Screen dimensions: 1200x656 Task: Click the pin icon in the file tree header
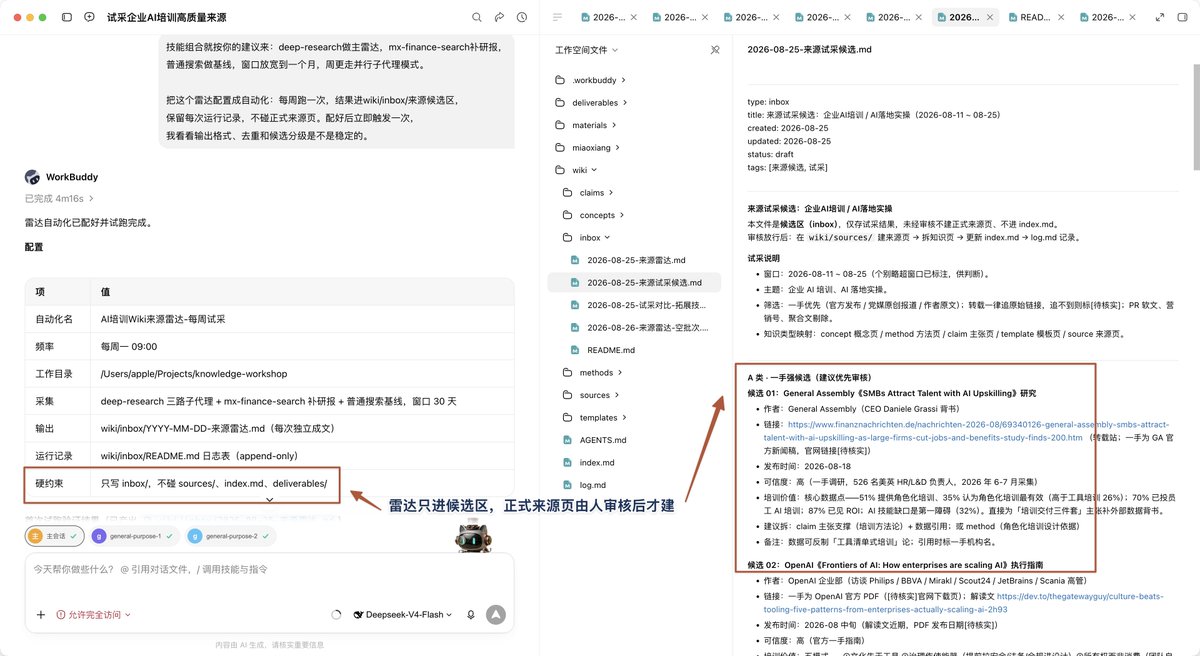[715, 49]
